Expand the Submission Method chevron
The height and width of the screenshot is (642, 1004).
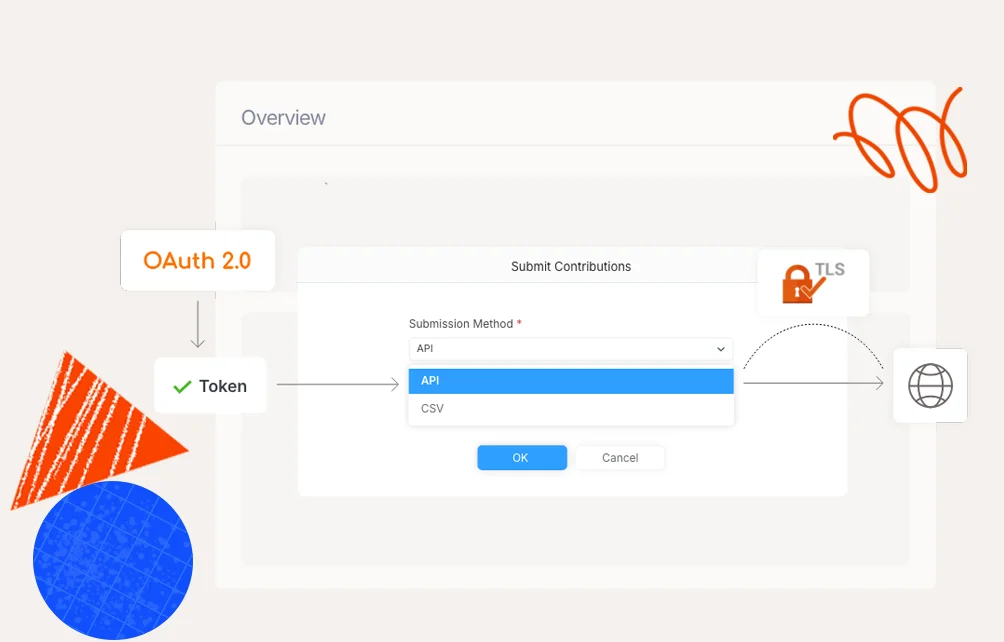[x=721, y=349]
